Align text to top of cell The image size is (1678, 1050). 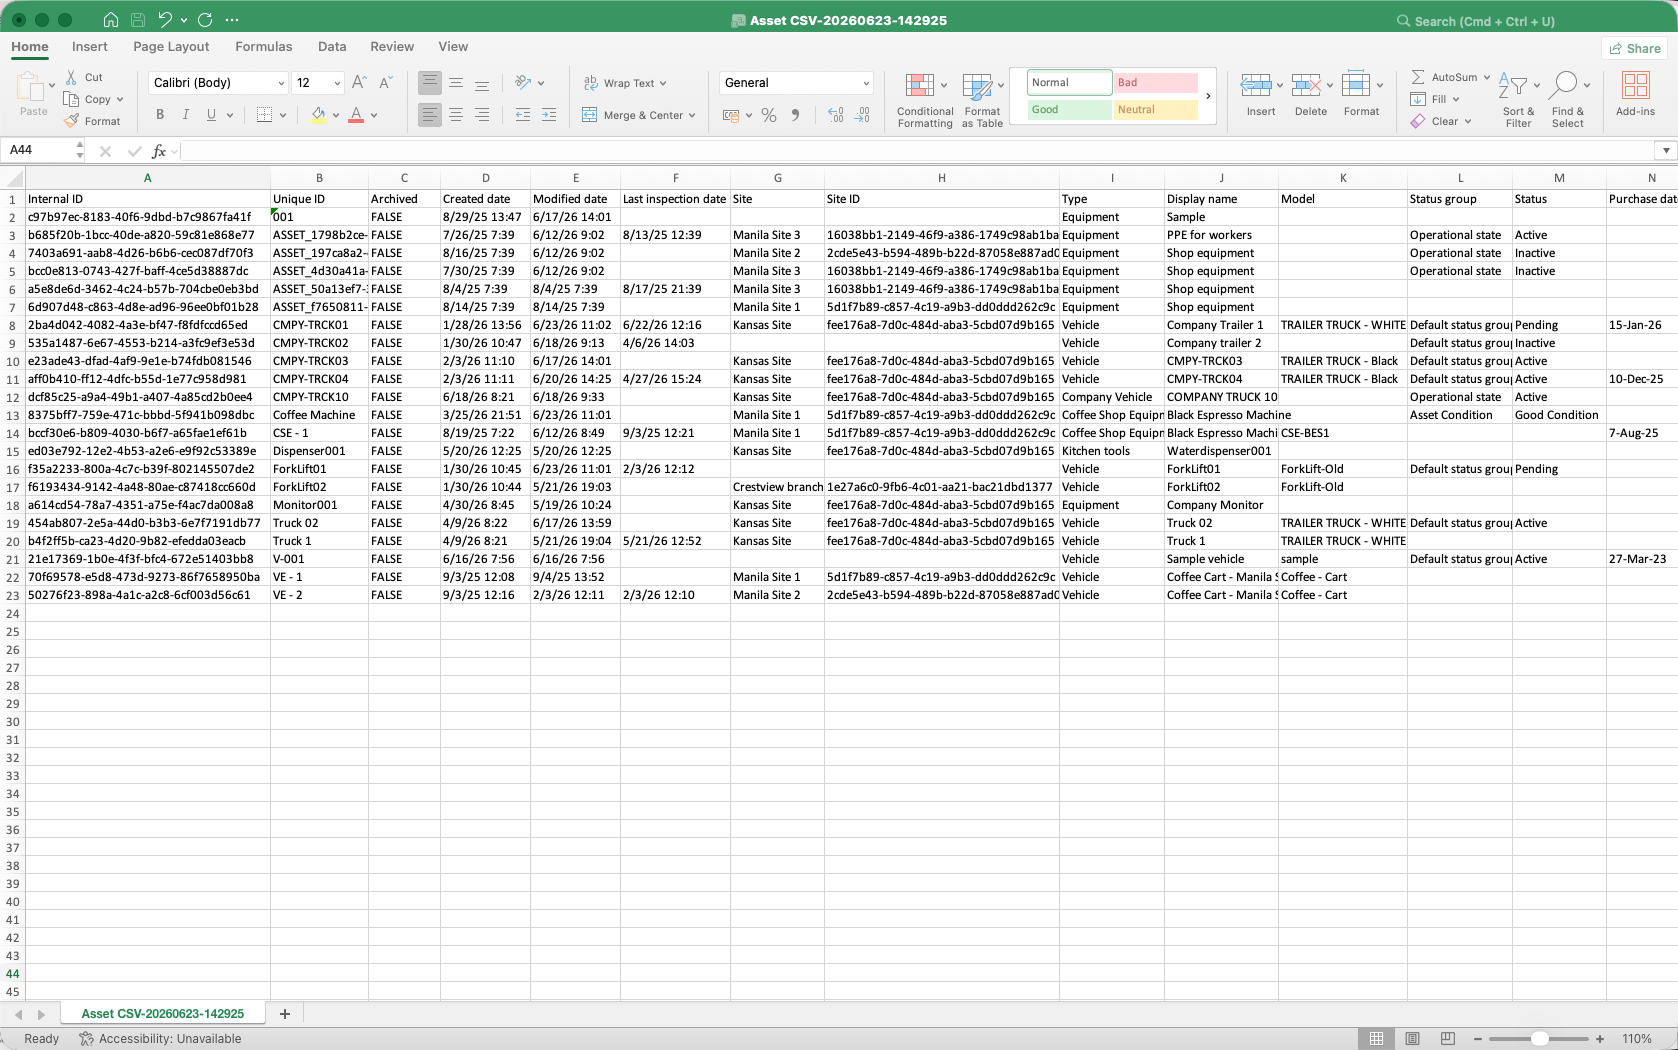click(x=430, y=83)
